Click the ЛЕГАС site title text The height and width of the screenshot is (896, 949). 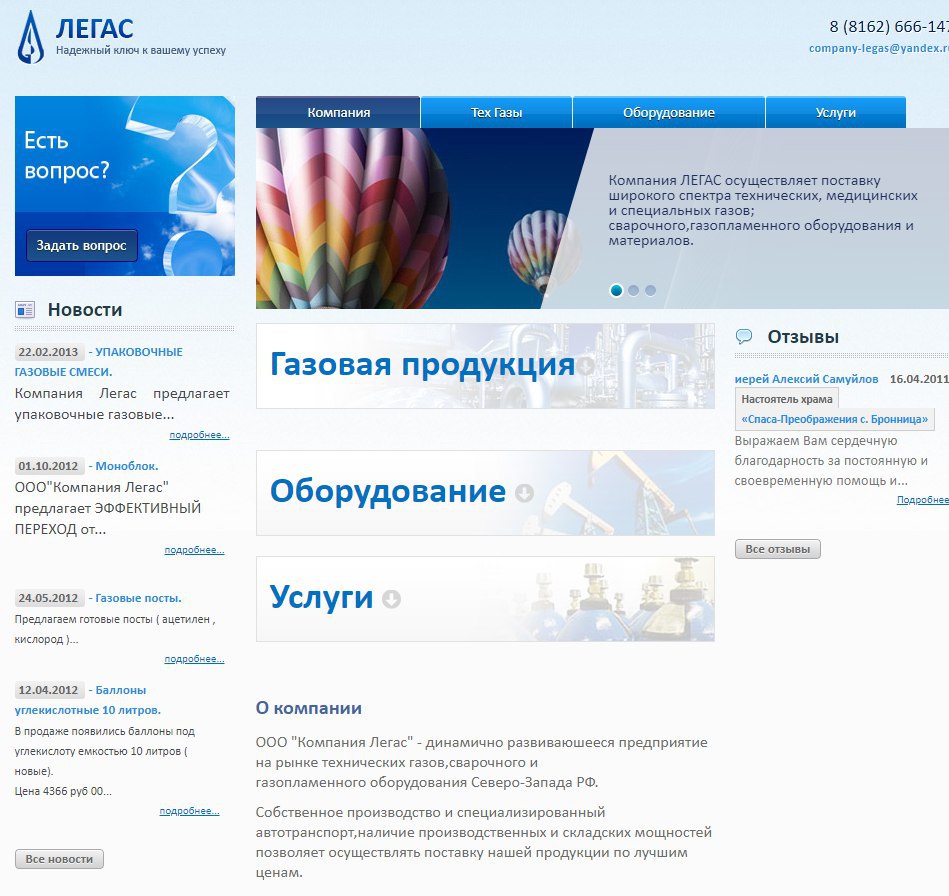click(94, 29)
